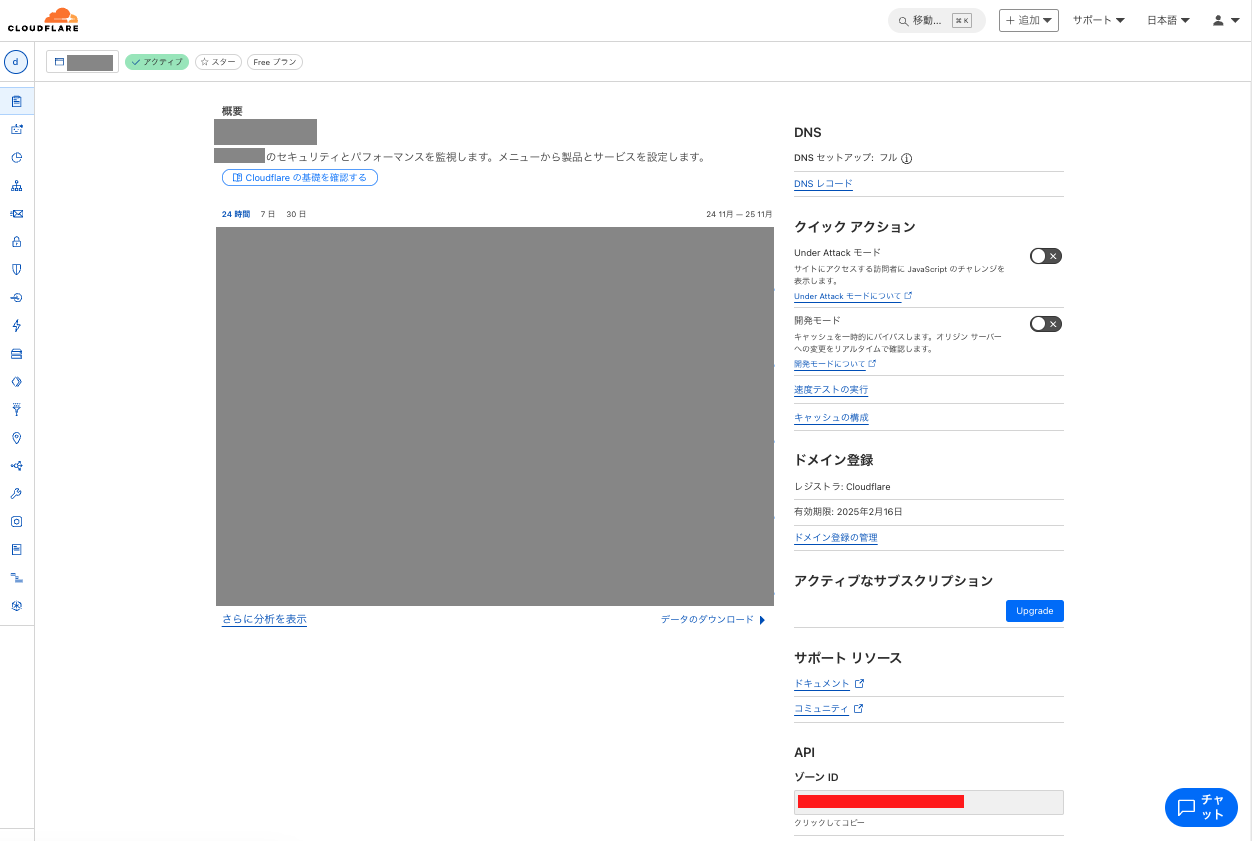Open the DNS レコード link

[x=823, y=184]
